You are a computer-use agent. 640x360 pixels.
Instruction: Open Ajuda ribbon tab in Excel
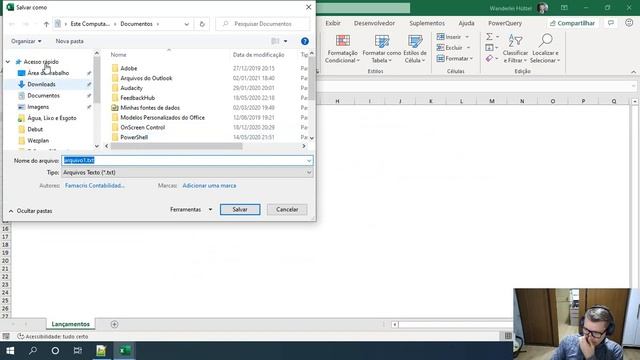[466, 23]
